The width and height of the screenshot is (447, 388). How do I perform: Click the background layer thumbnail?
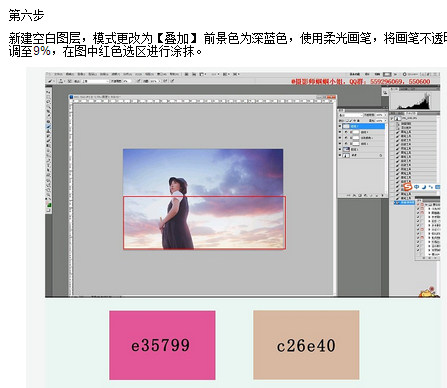[346, 155]
